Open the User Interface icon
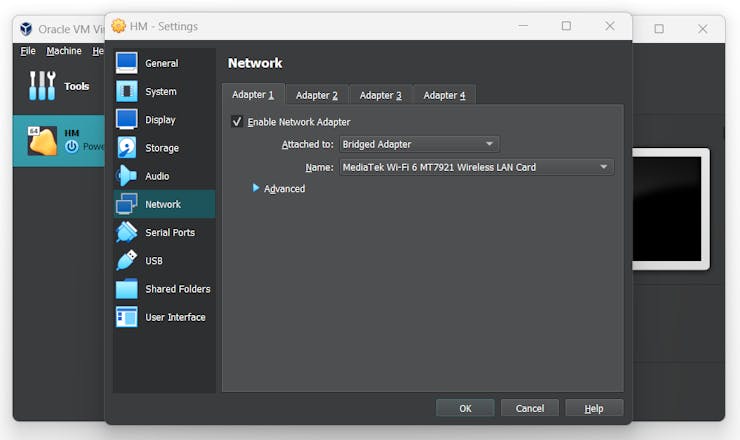 (x=127, y=317)
